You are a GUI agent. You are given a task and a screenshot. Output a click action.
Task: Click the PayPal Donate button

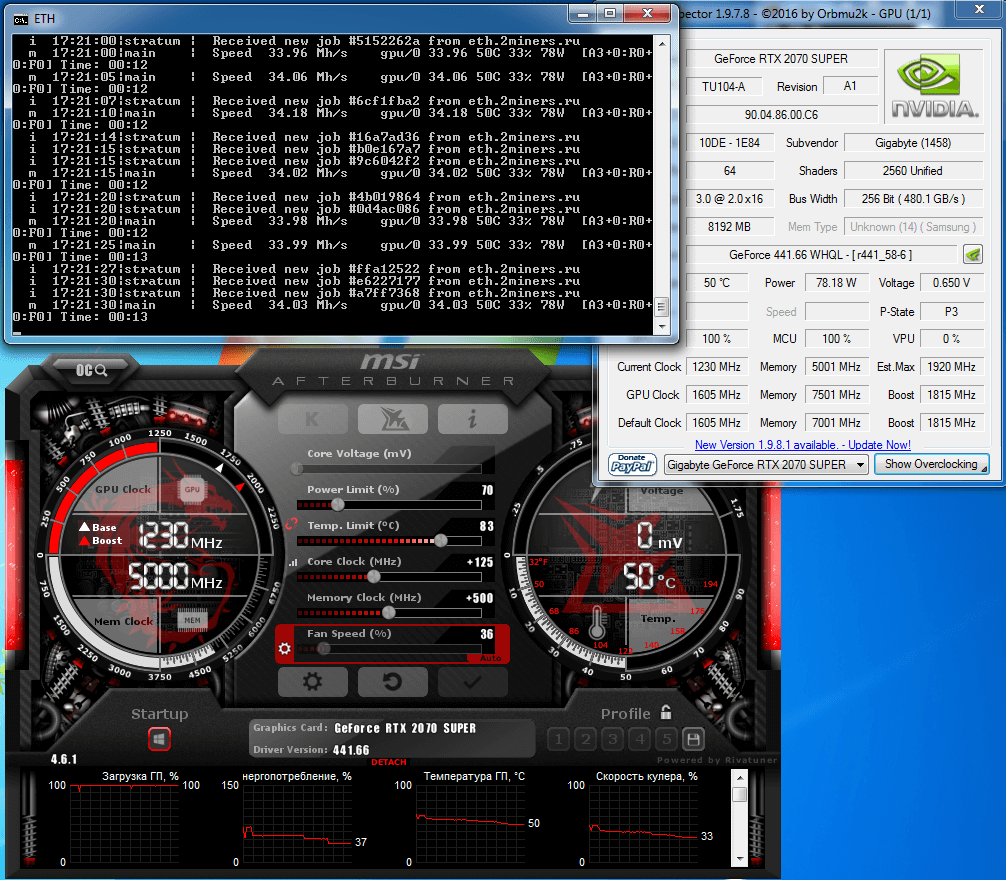(x=632, y=464)
